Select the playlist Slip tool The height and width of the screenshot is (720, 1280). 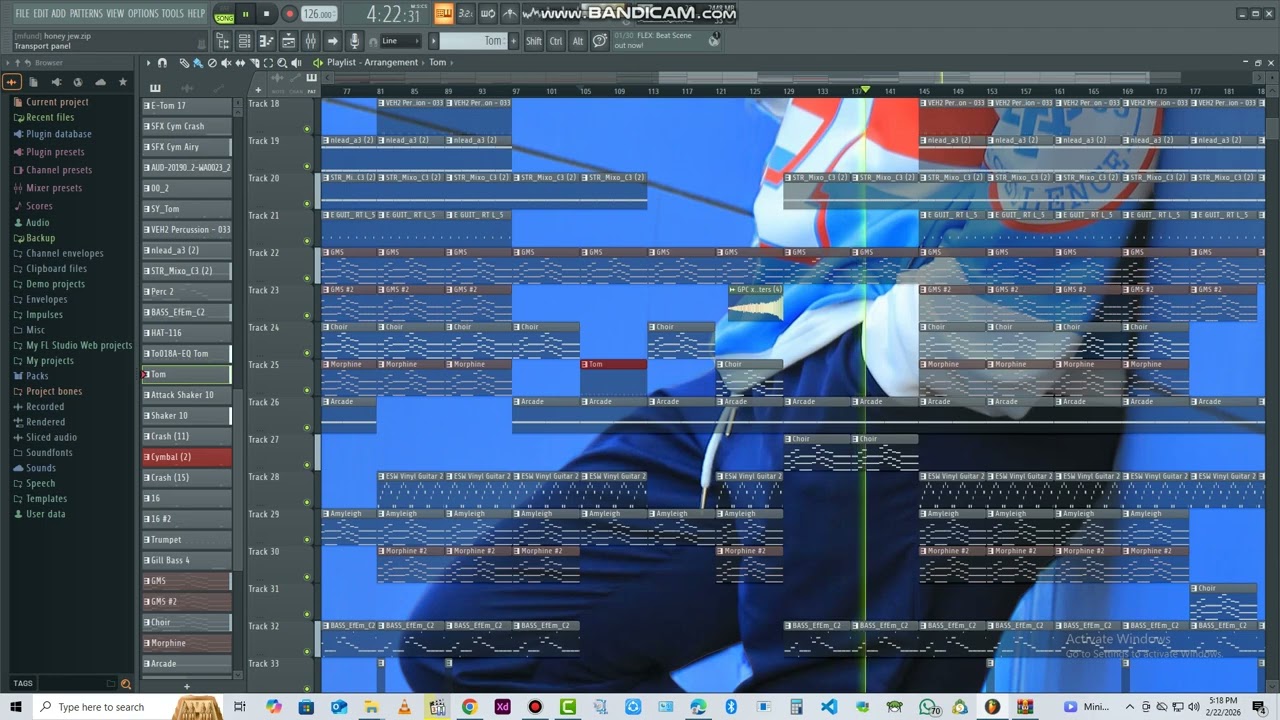tap(240, 63)
